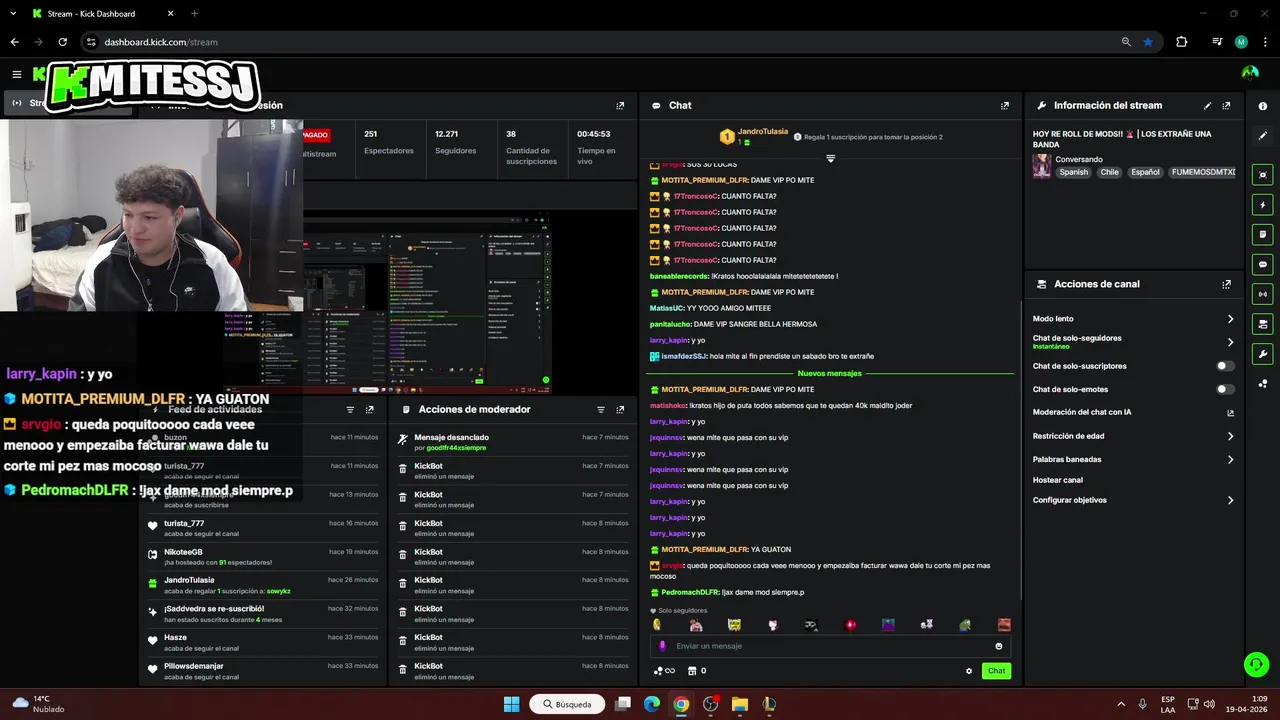Toggle the lightning activity feed widget in sidebar

coord(1263,204)
